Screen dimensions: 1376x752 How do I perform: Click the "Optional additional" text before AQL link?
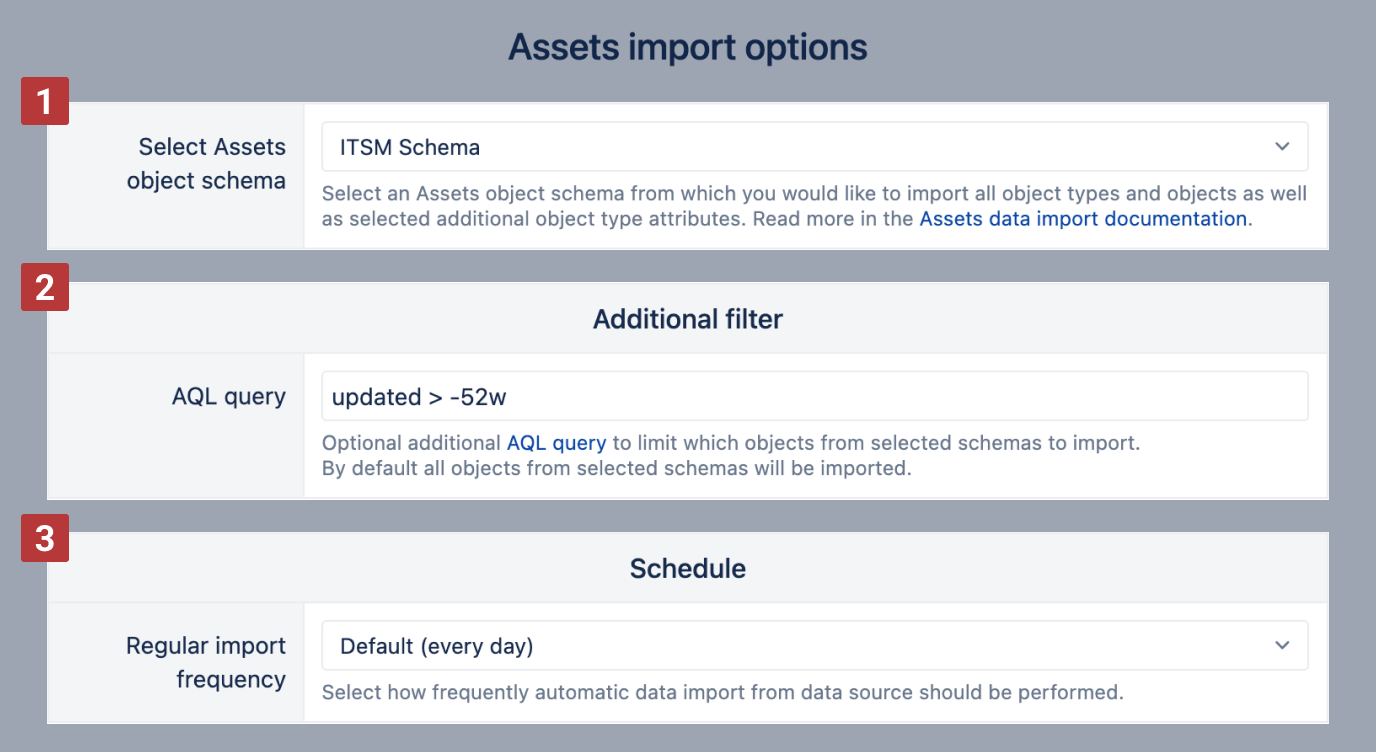point(411,443)
